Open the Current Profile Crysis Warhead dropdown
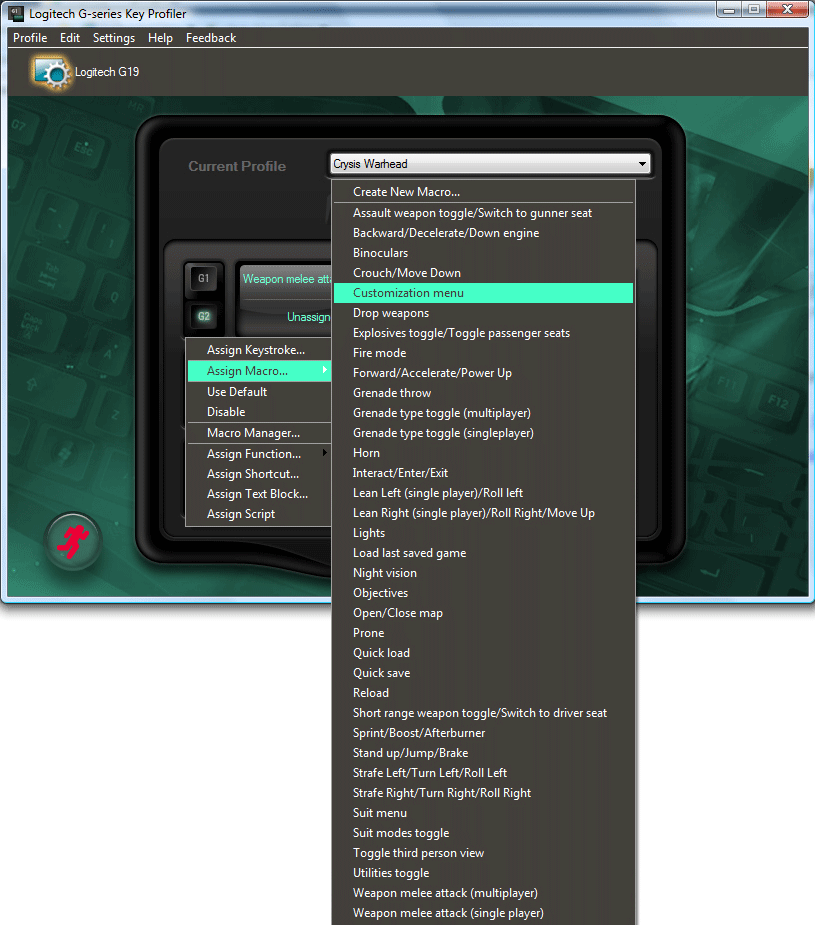The image size is (815, 925). pos(490,164)
